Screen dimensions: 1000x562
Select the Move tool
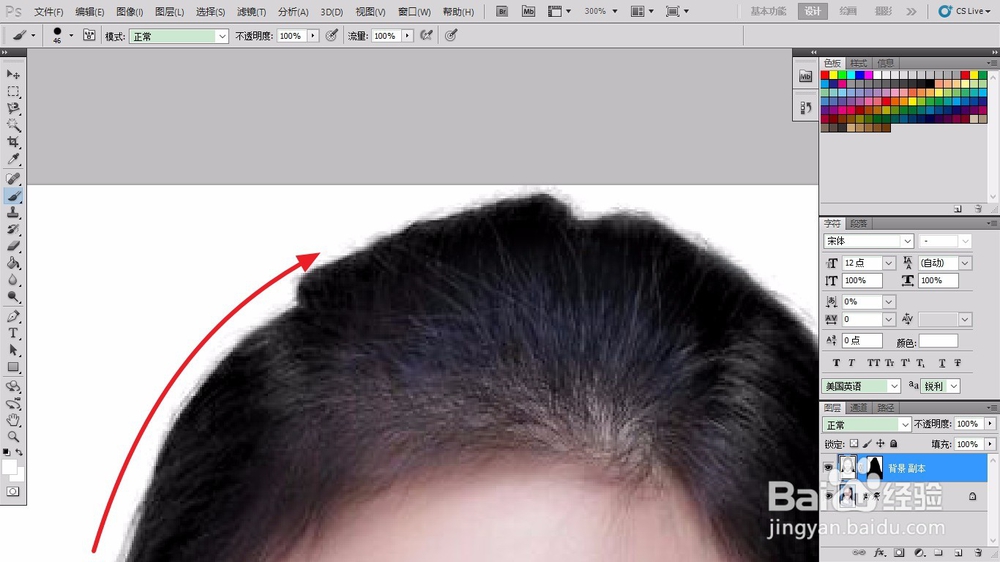click(13, 75)
